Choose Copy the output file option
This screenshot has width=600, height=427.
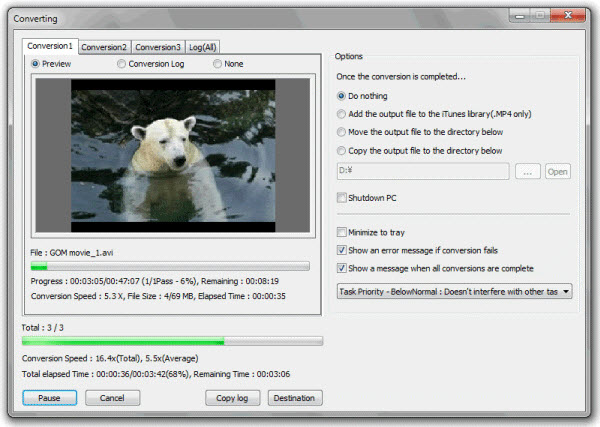(343, 151)
